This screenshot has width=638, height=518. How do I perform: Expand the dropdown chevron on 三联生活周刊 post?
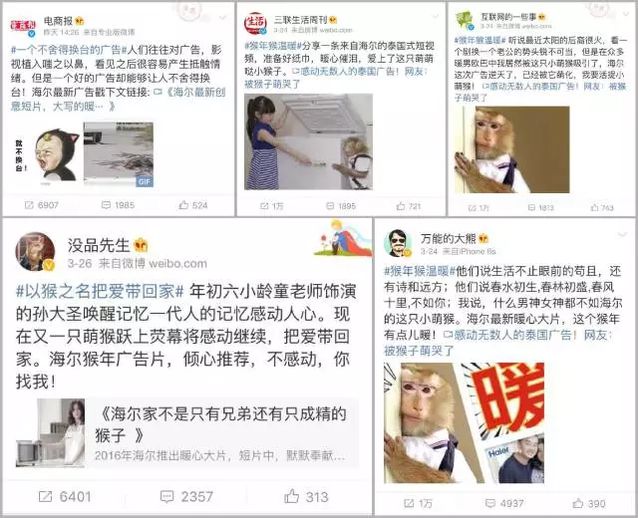pyautogui.click(x=435, y=17)
